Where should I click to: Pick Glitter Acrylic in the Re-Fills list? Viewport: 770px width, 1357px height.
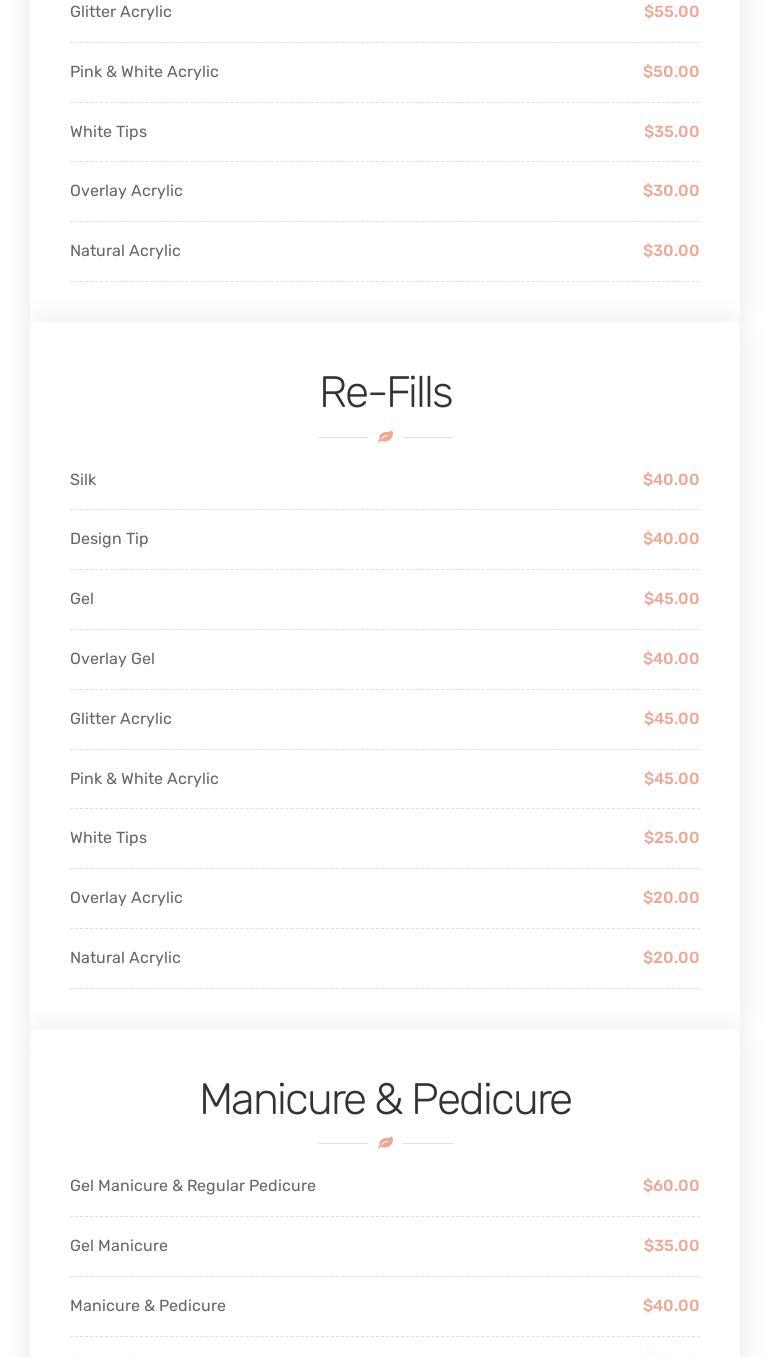click(x=121, y=719)
